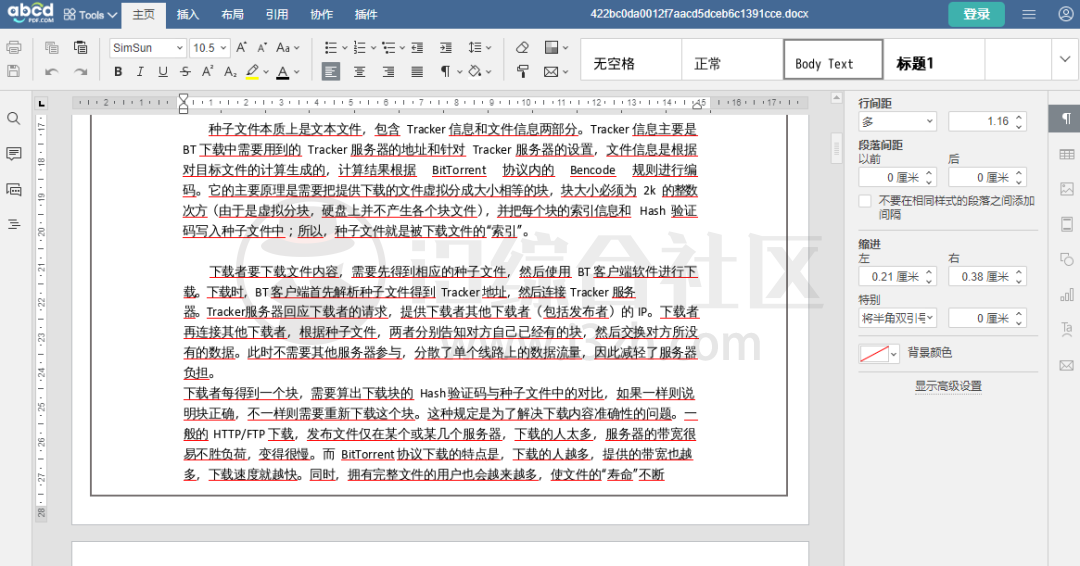Open the hamburger view settings menu
1080x566 pixels.
point(1029,14)
